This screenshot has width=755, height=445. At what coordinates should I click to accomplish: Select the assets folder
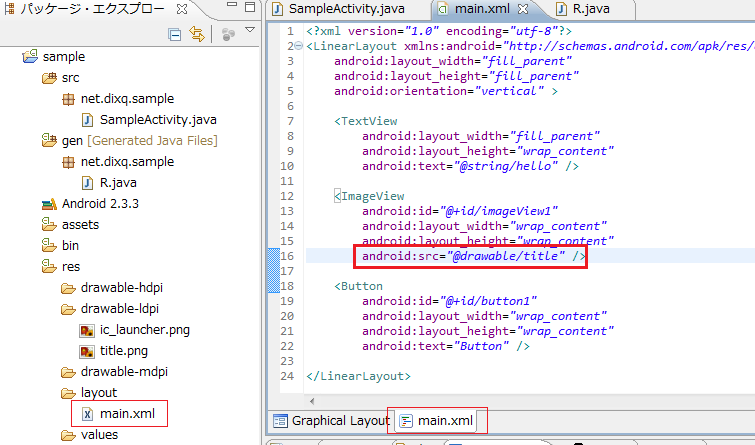pyautogui.click(x=80, y=225)
